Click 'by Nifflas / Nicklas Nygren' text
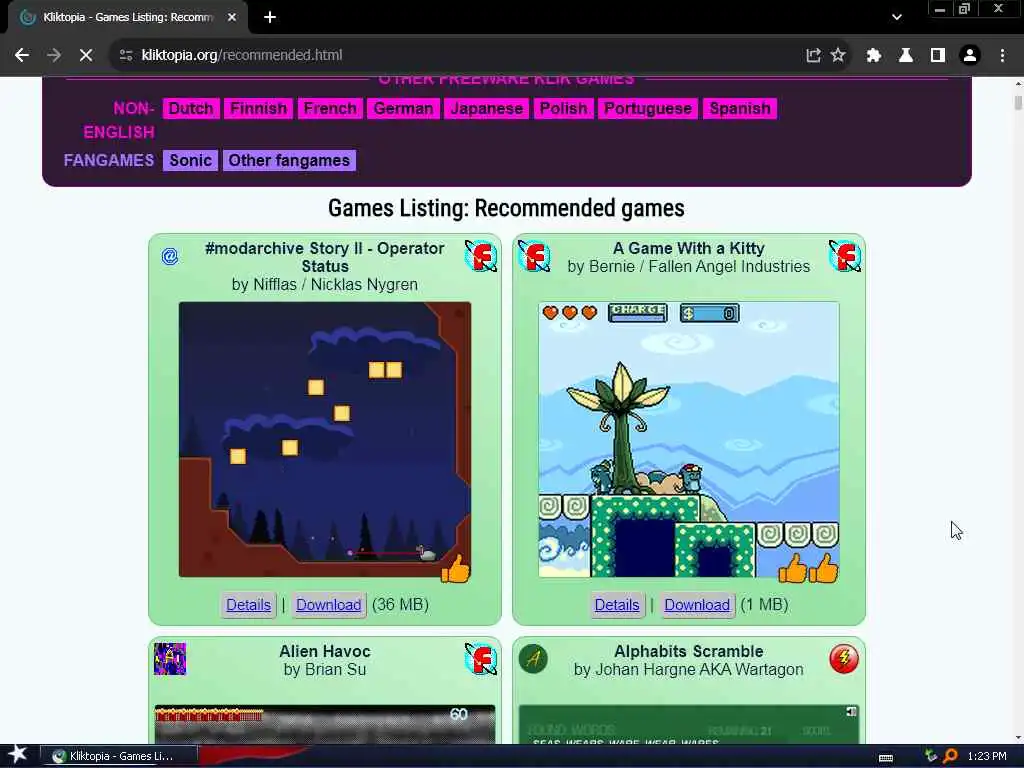 325,285
